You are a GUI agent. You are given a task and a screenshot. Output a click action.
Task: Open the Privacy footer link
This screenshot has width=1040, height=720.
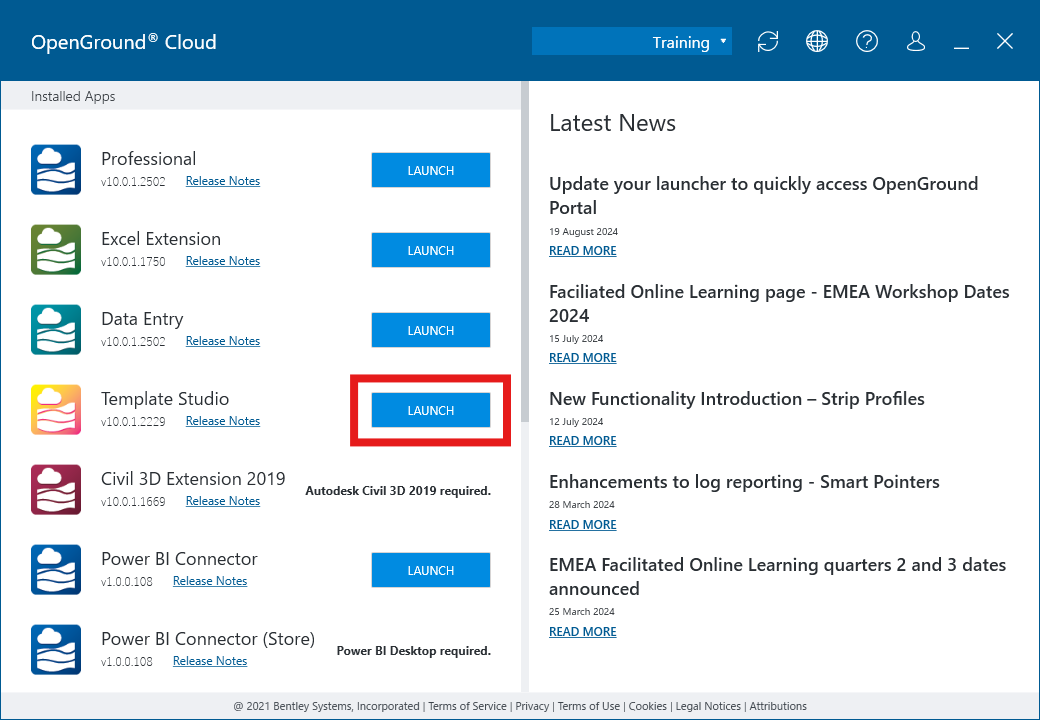(532, 706)
